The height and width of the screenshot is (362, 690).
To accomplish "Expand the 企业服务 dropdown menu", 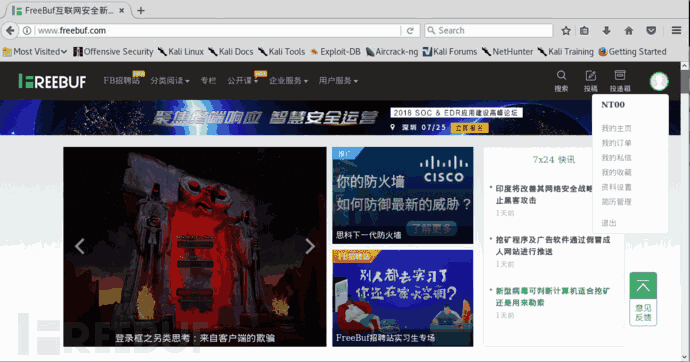I will pyautogui.click(x=288, y=81).
